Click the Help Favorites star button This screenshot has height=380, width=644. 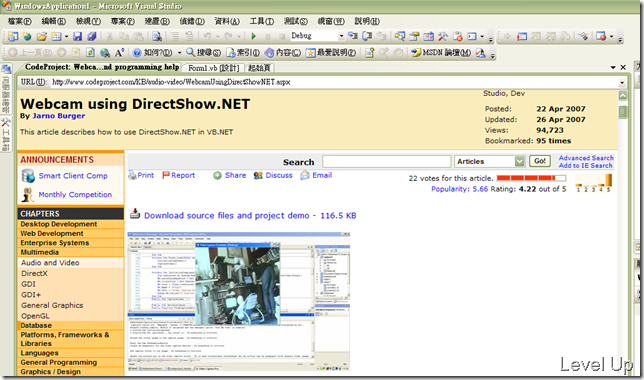pos(331,53)
